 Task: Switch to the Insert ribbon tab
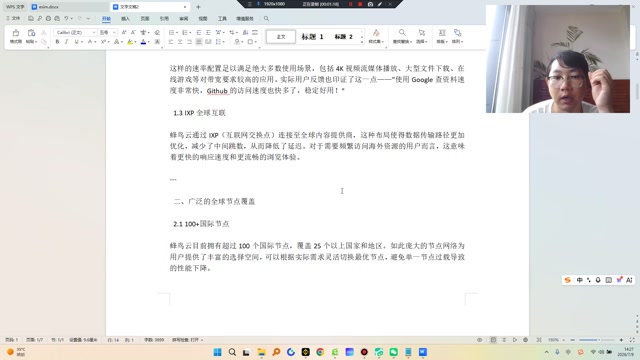(125, 19)
